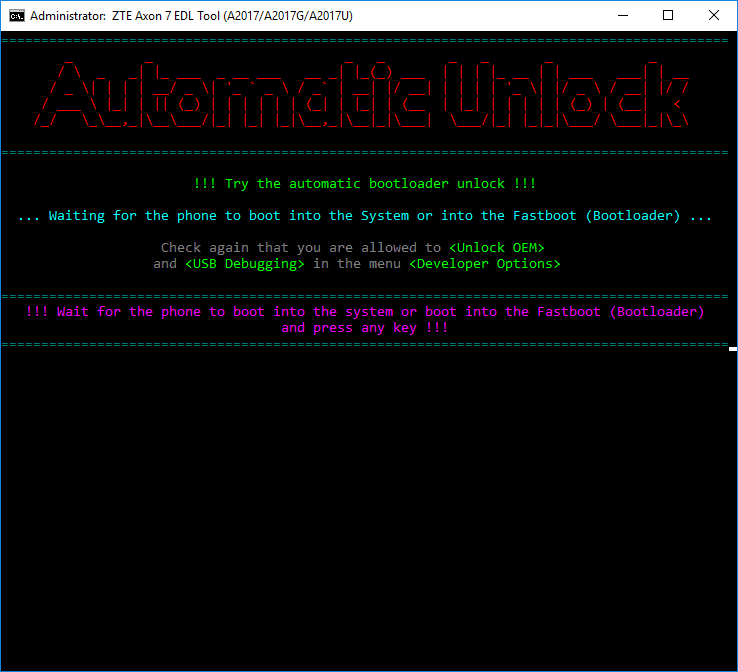
Task: Click the '!!! Try the automatic bootloader unlock !!!' line
Action: pyautogui.click(x=365, y=184)
